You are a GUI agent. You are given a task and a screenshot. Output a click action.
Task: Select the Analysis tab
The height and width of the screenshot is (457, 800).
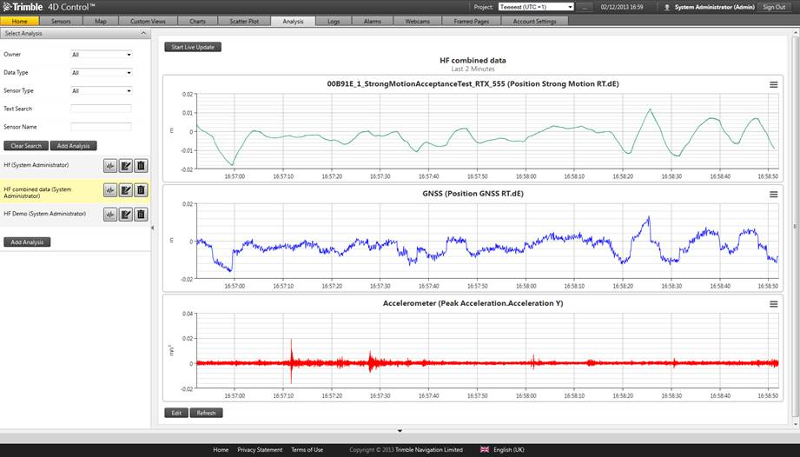click(293, 21)
